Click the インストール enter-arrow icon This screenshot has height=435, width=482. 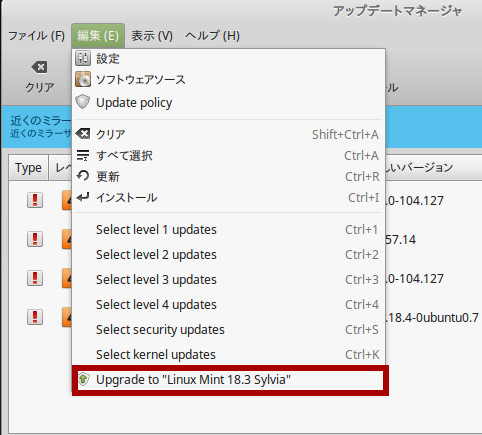point(83,197)
